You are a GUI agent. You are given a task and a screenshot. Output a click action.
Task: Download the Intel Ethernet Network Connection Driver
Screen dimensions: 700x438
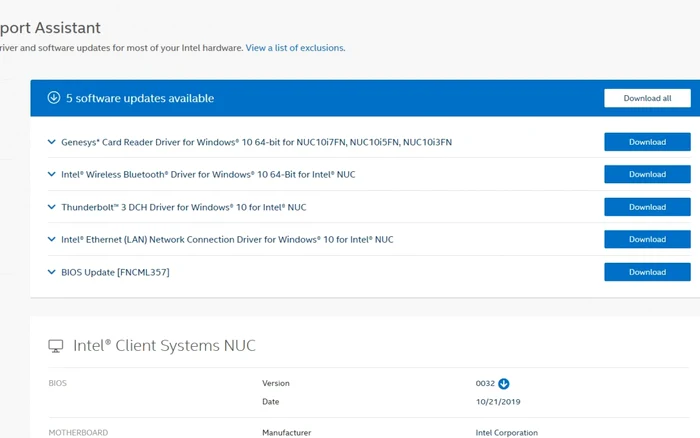[x=647, y=239]
